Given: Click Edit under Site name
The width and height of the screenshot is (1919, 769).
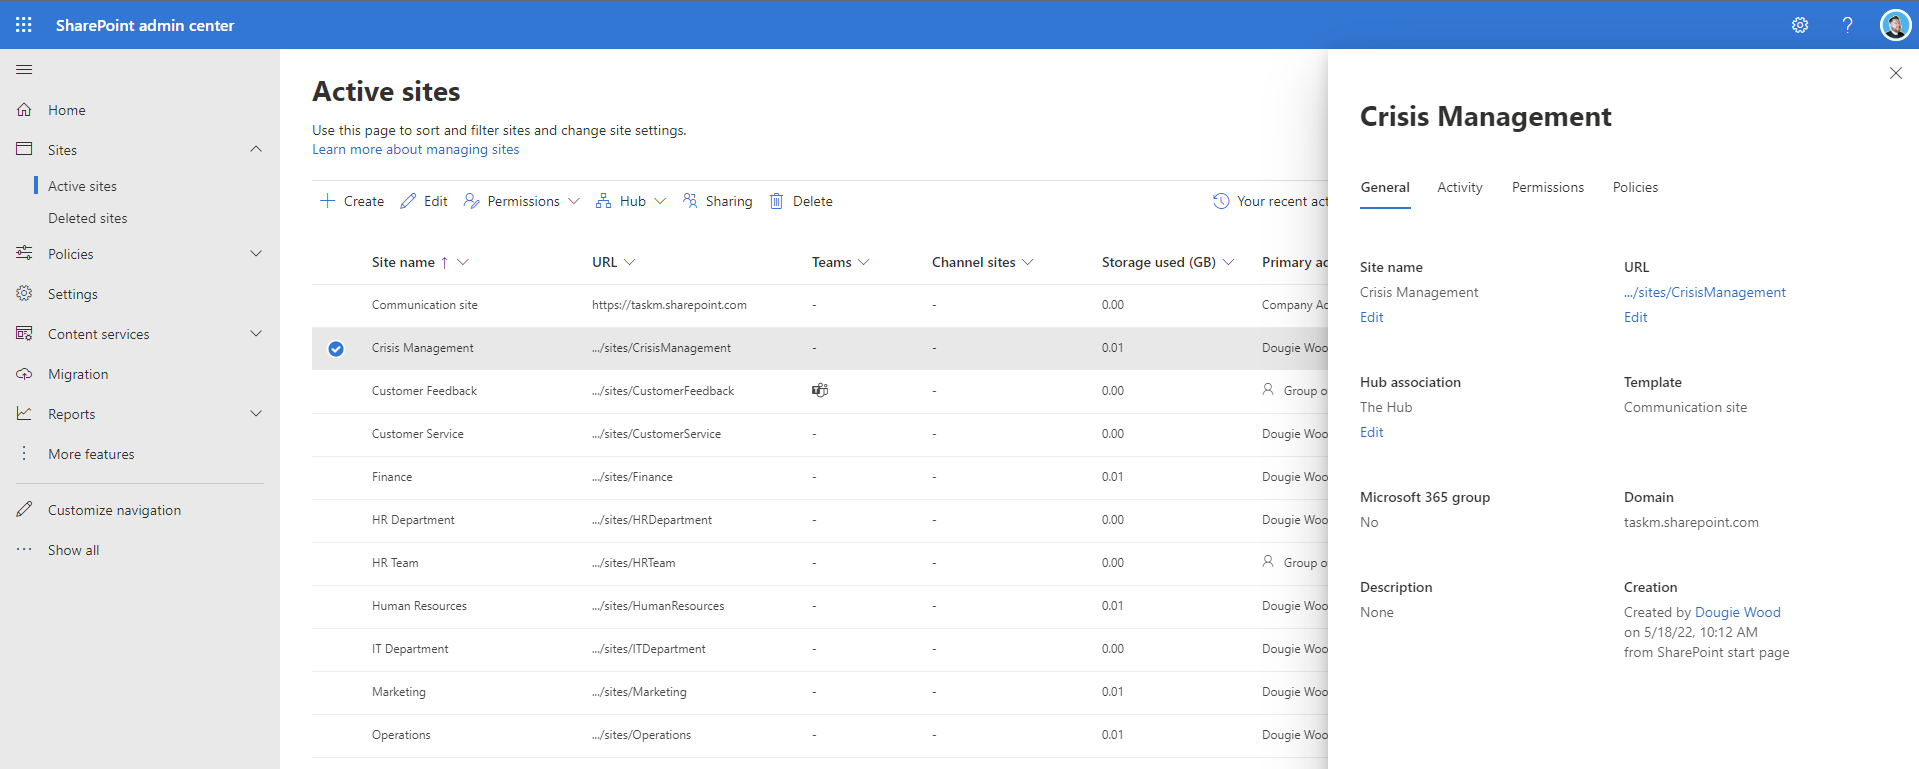Looking at the screenshot, I should 1372,317.
